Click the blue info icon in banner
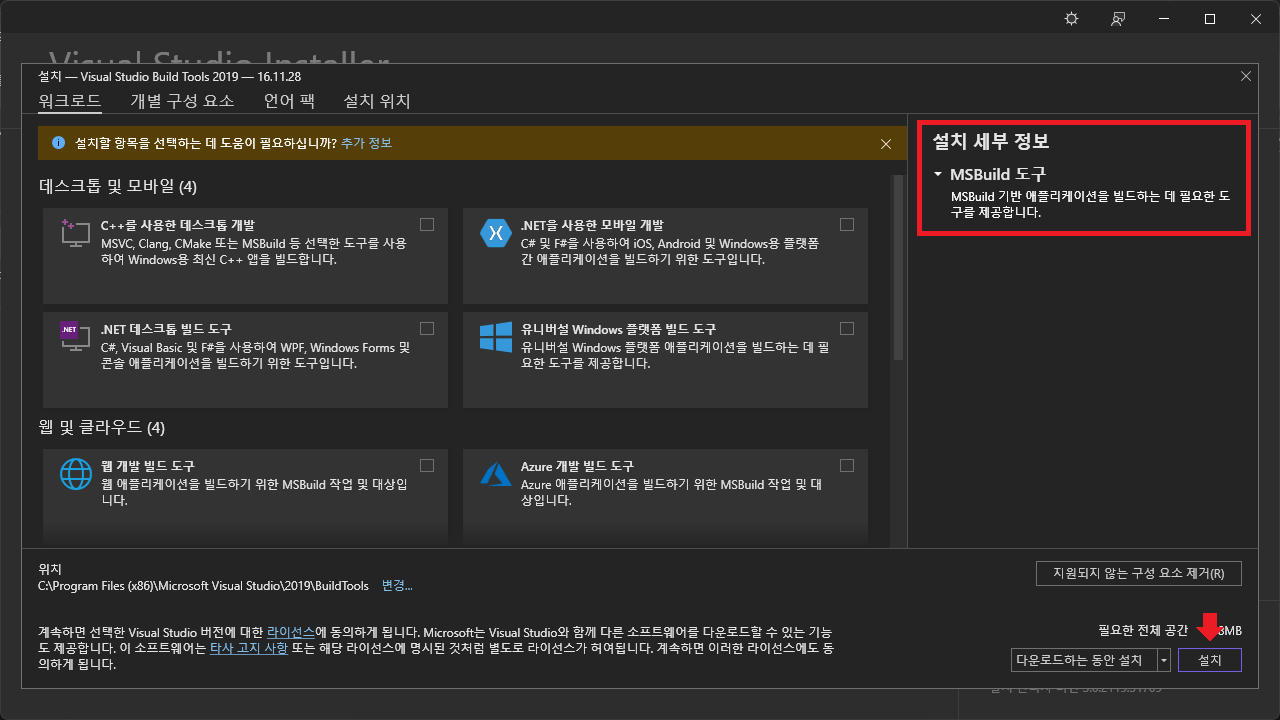The image size is (1280, 720). (58, 143)
